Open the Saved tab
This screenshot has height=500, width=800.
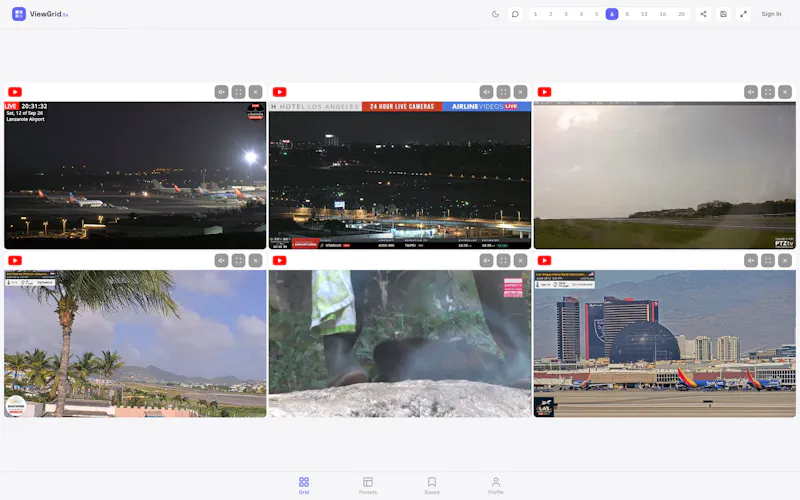coord(432,485)
